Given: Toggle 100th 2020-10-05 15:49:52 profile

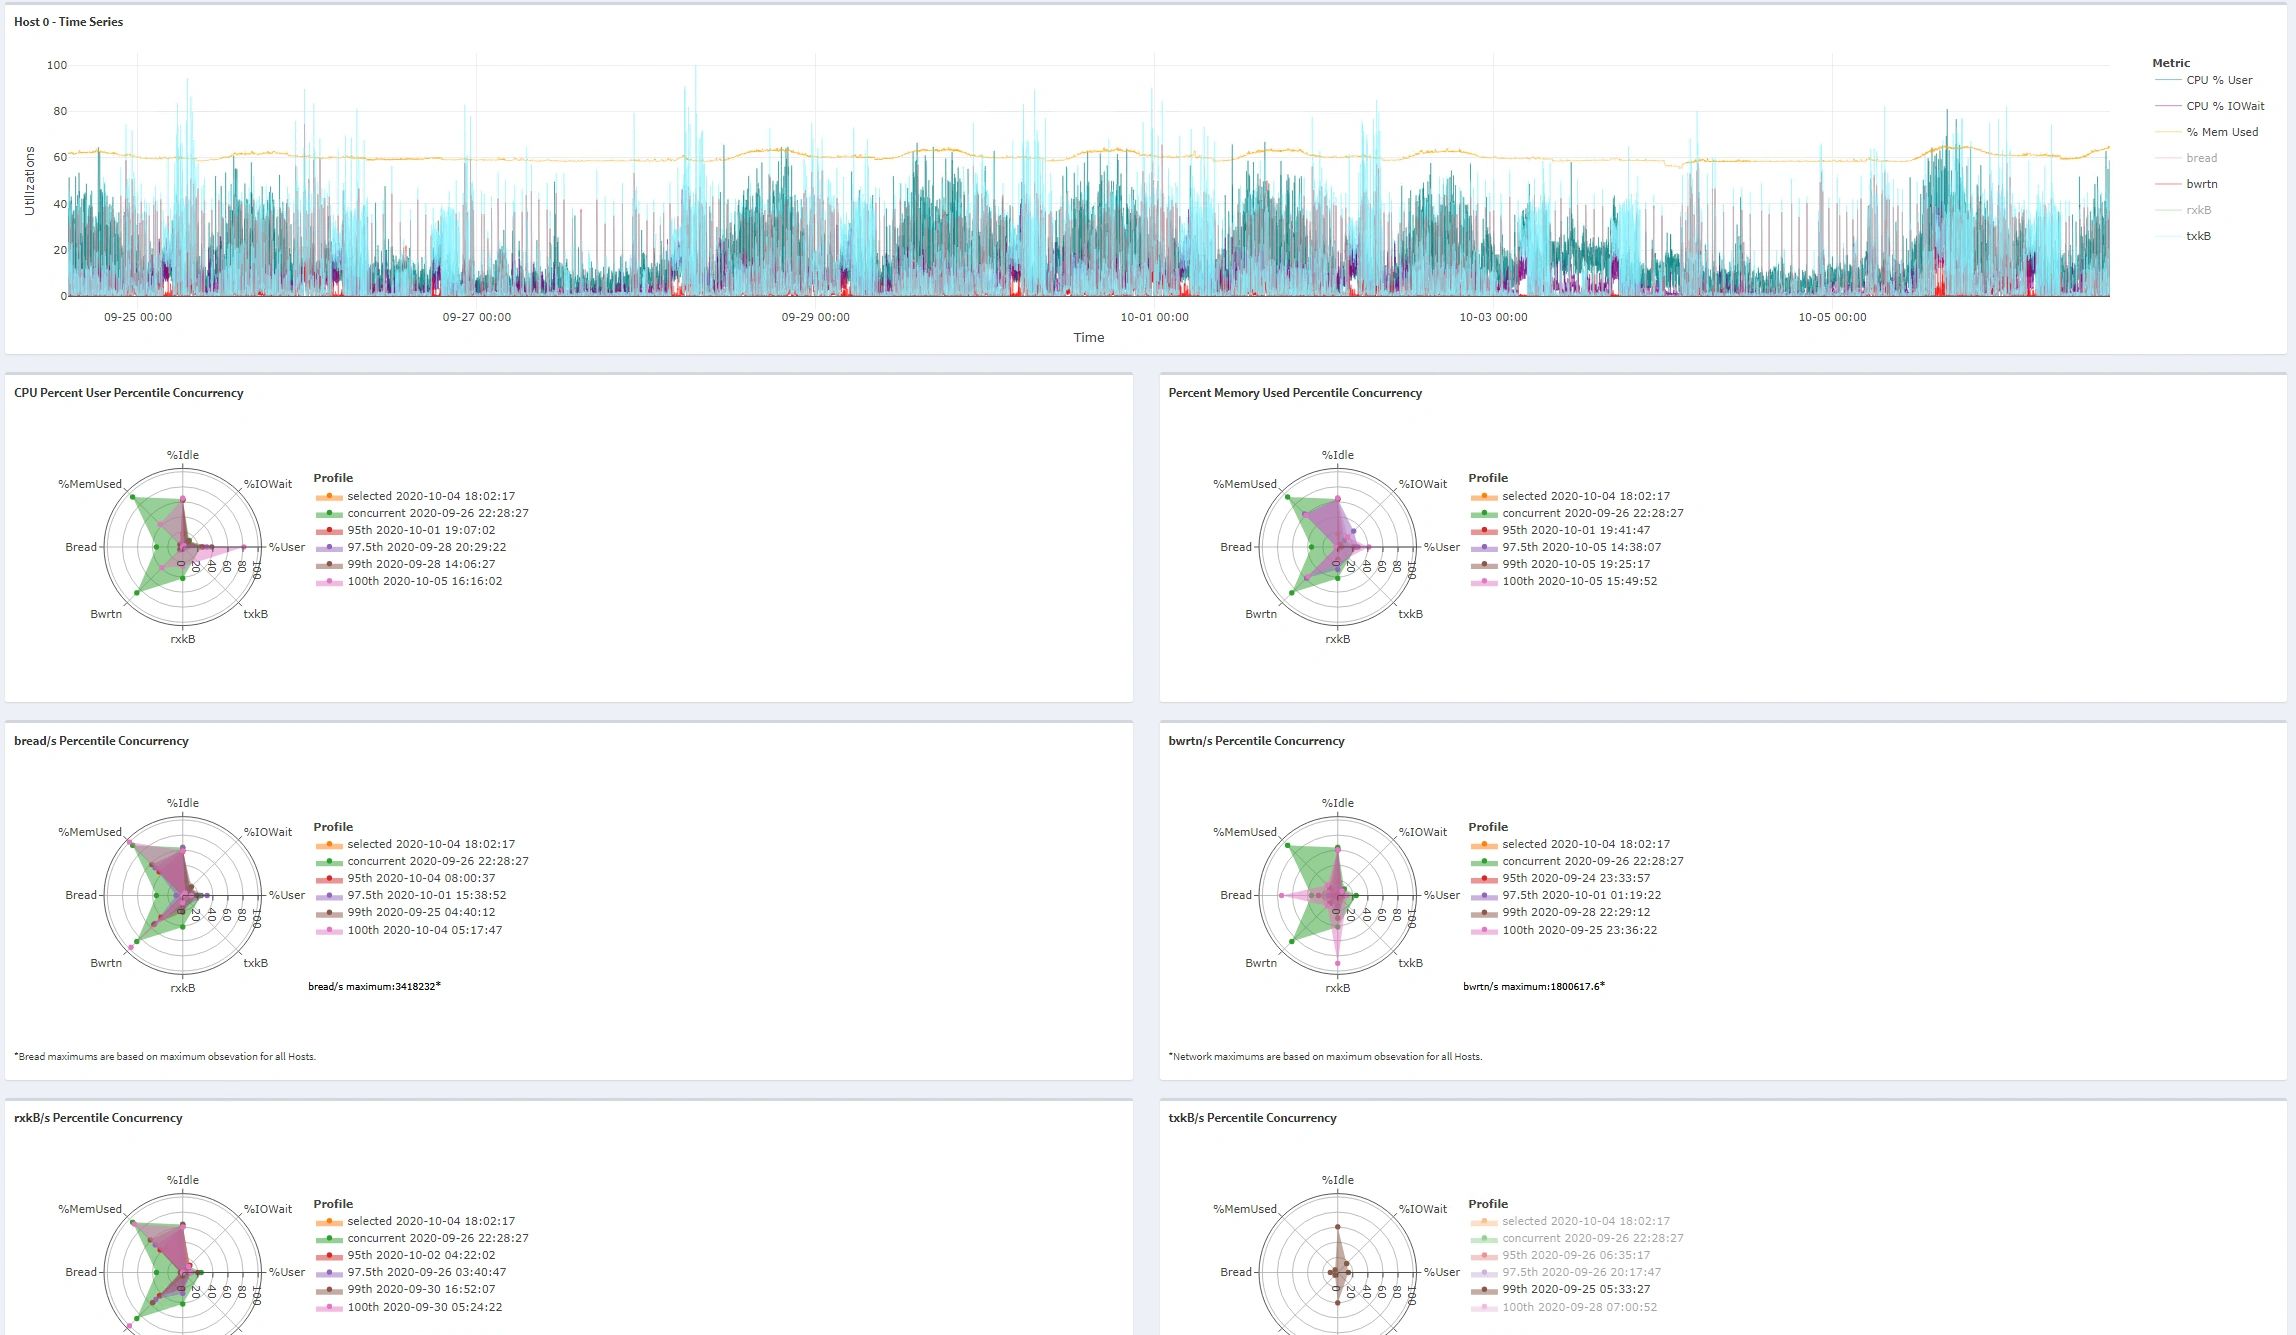Looking at the screenshot, I should pyautogui.click(x=1564, y=581).
